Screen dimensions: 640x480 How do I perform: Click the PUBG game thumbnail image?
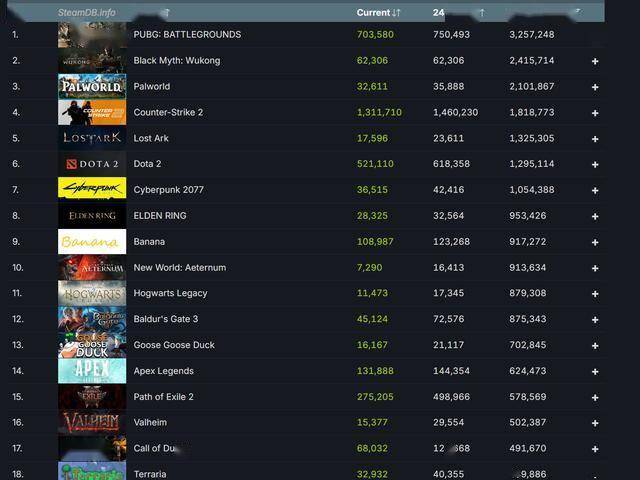[x=92, y=35]
